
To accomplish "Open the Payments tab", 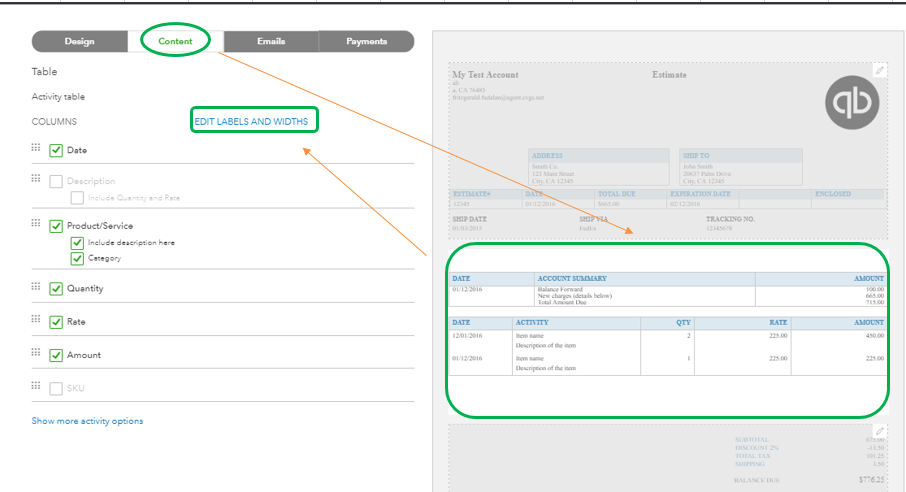I will 366,42.
